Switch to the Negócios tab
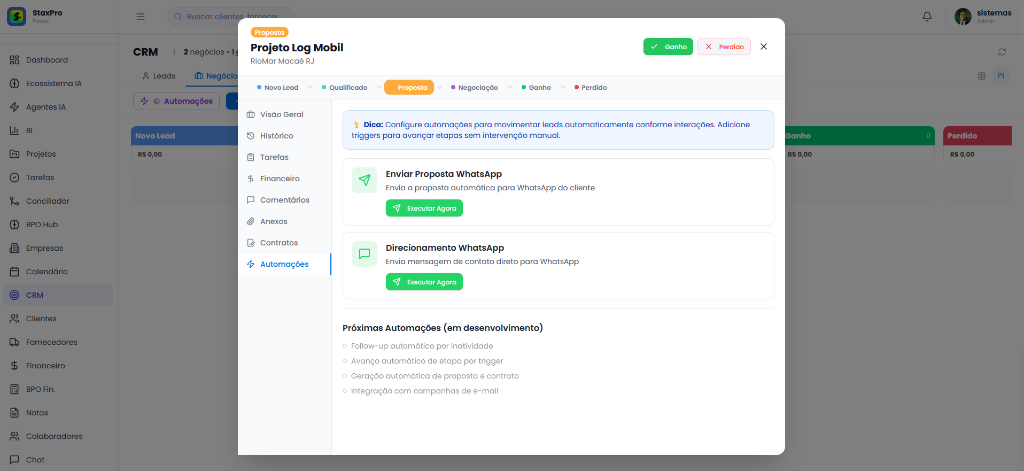 [x=212, y=76]
